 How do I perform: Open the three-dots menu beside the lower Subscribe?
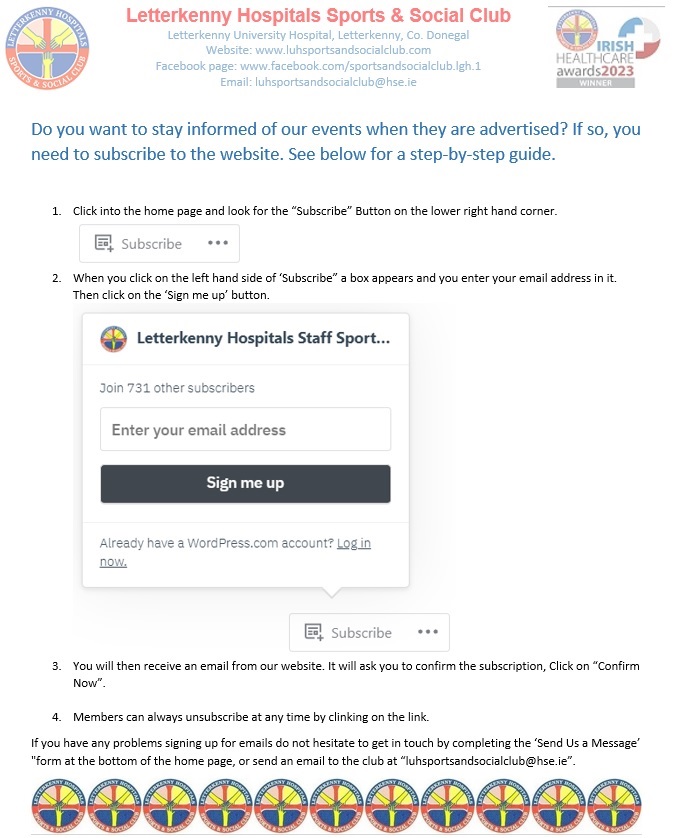coord(428,632)
